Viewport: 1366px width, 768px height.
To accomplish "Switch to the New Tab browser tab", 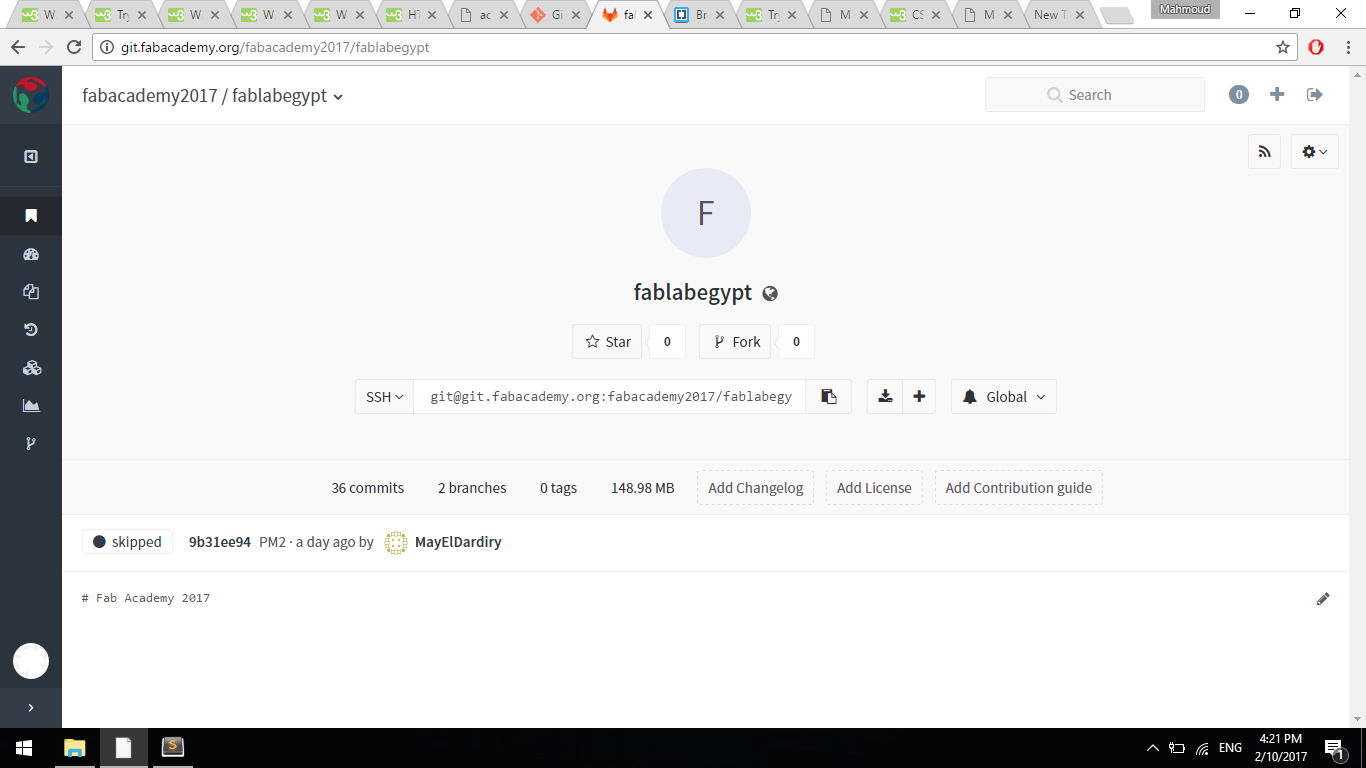I will [1059, 15].
